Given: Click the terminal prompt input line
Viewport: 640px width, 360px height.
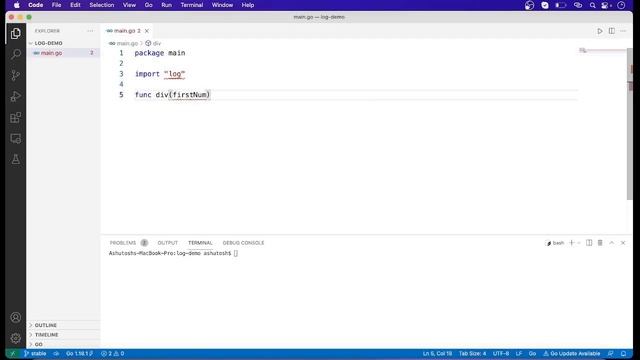Looking at the screenshot, I should [173, 253].
